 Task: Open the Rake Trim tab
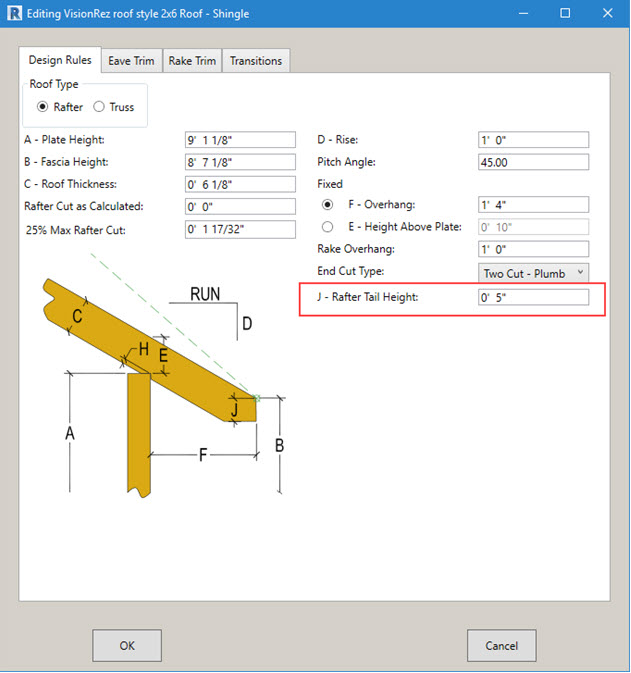192,61
